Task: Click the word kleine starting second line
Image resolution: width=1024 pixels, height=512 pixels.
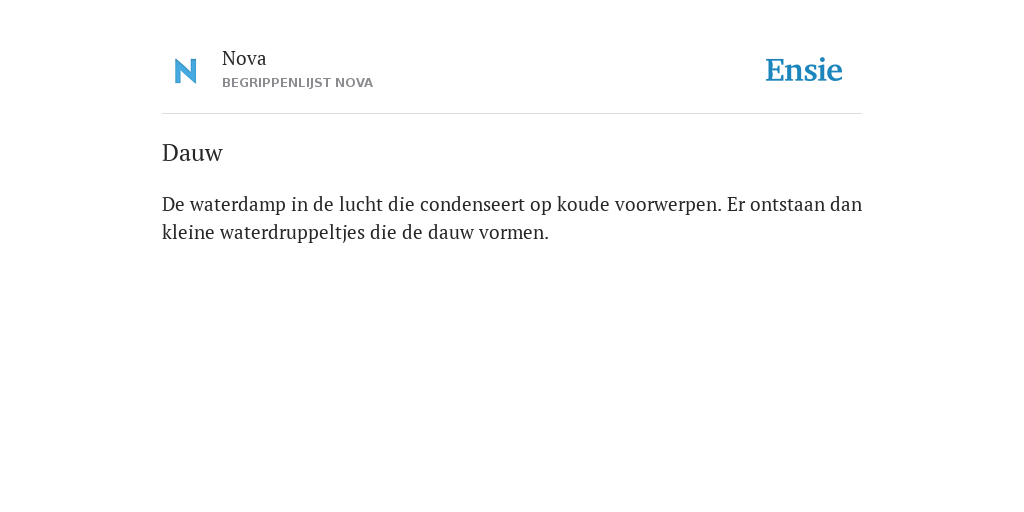Action: tap(188, 233)
